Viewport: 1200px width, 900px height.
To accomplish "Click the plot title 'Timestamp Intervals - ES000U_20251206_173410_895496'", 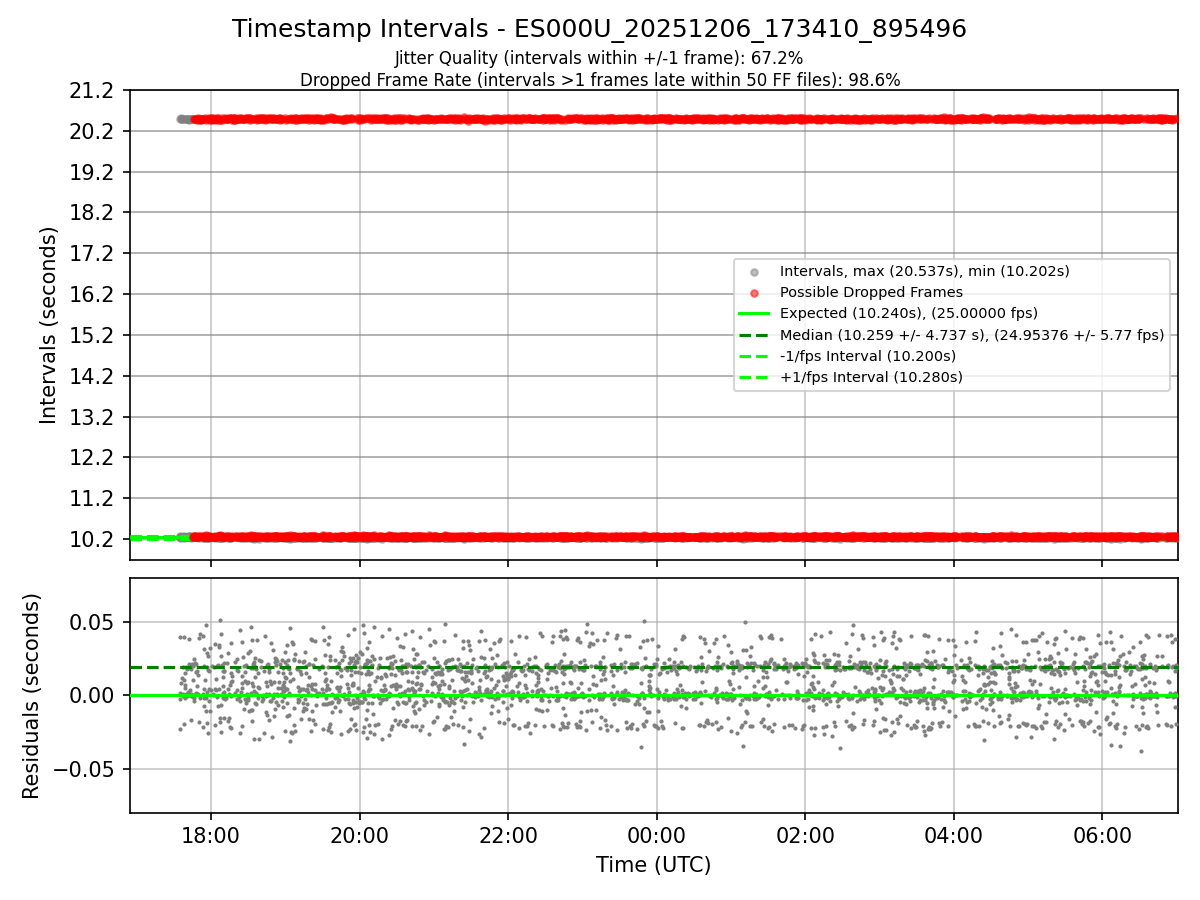I will tap(599, 29).
